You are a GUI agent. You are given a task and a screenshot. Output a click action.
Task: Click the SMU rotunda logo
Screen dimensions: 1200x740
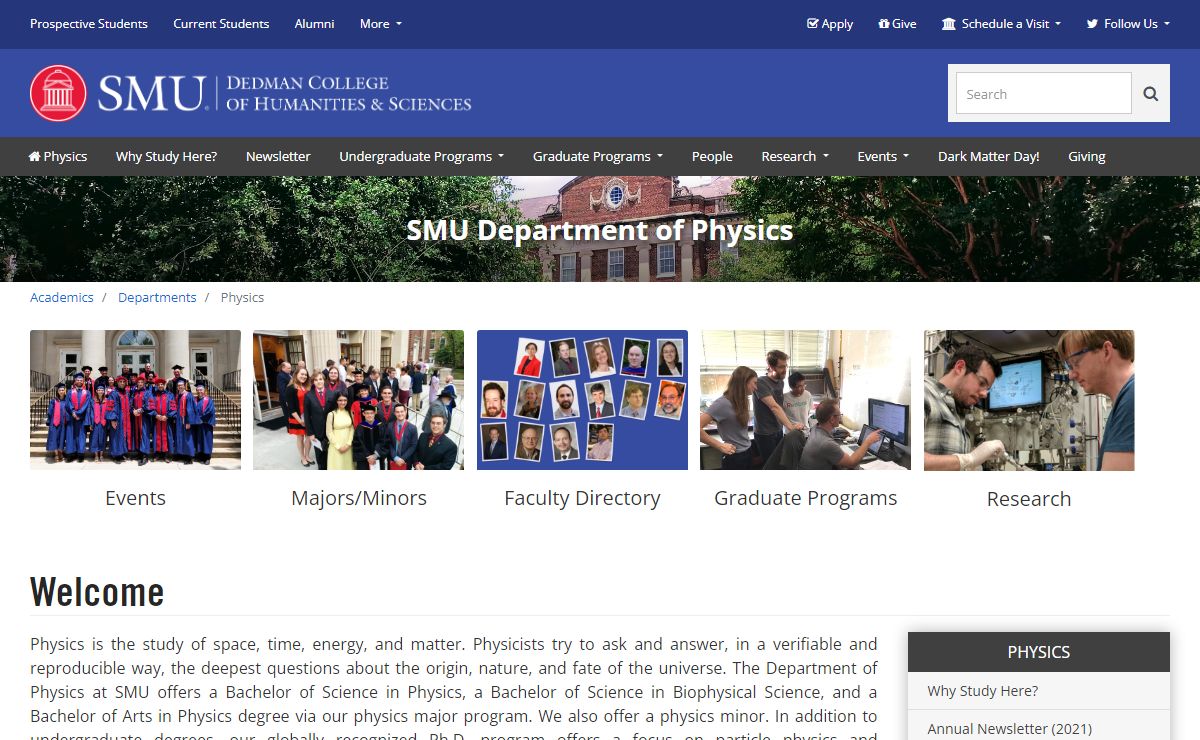point(58,93)
